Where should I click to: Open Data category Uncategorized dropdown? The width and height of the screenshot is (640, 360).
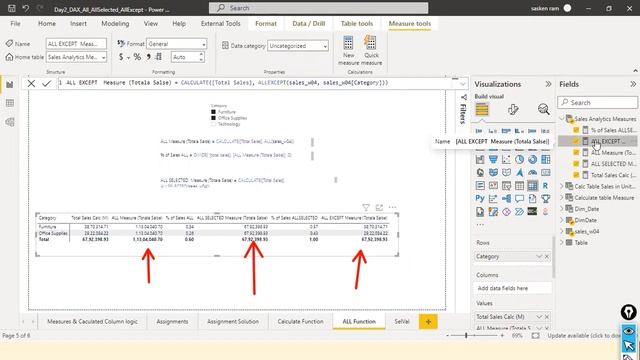click(298, 46)
